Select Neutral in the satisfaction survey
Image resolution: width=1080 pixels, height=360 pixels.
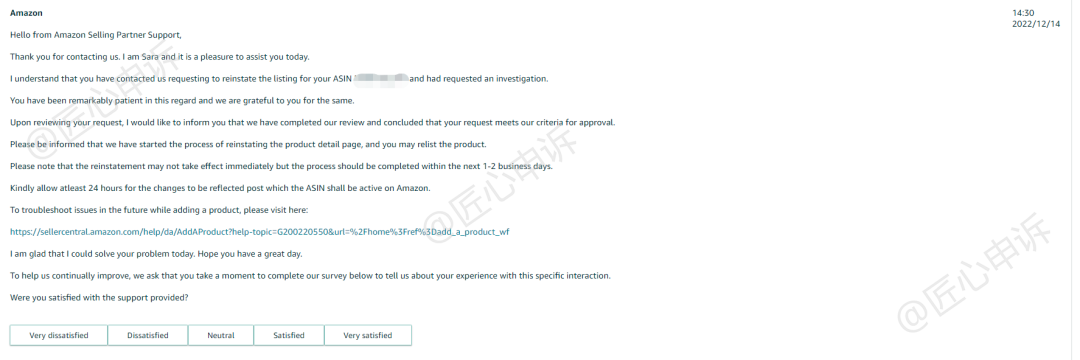(x=220, y=335)
